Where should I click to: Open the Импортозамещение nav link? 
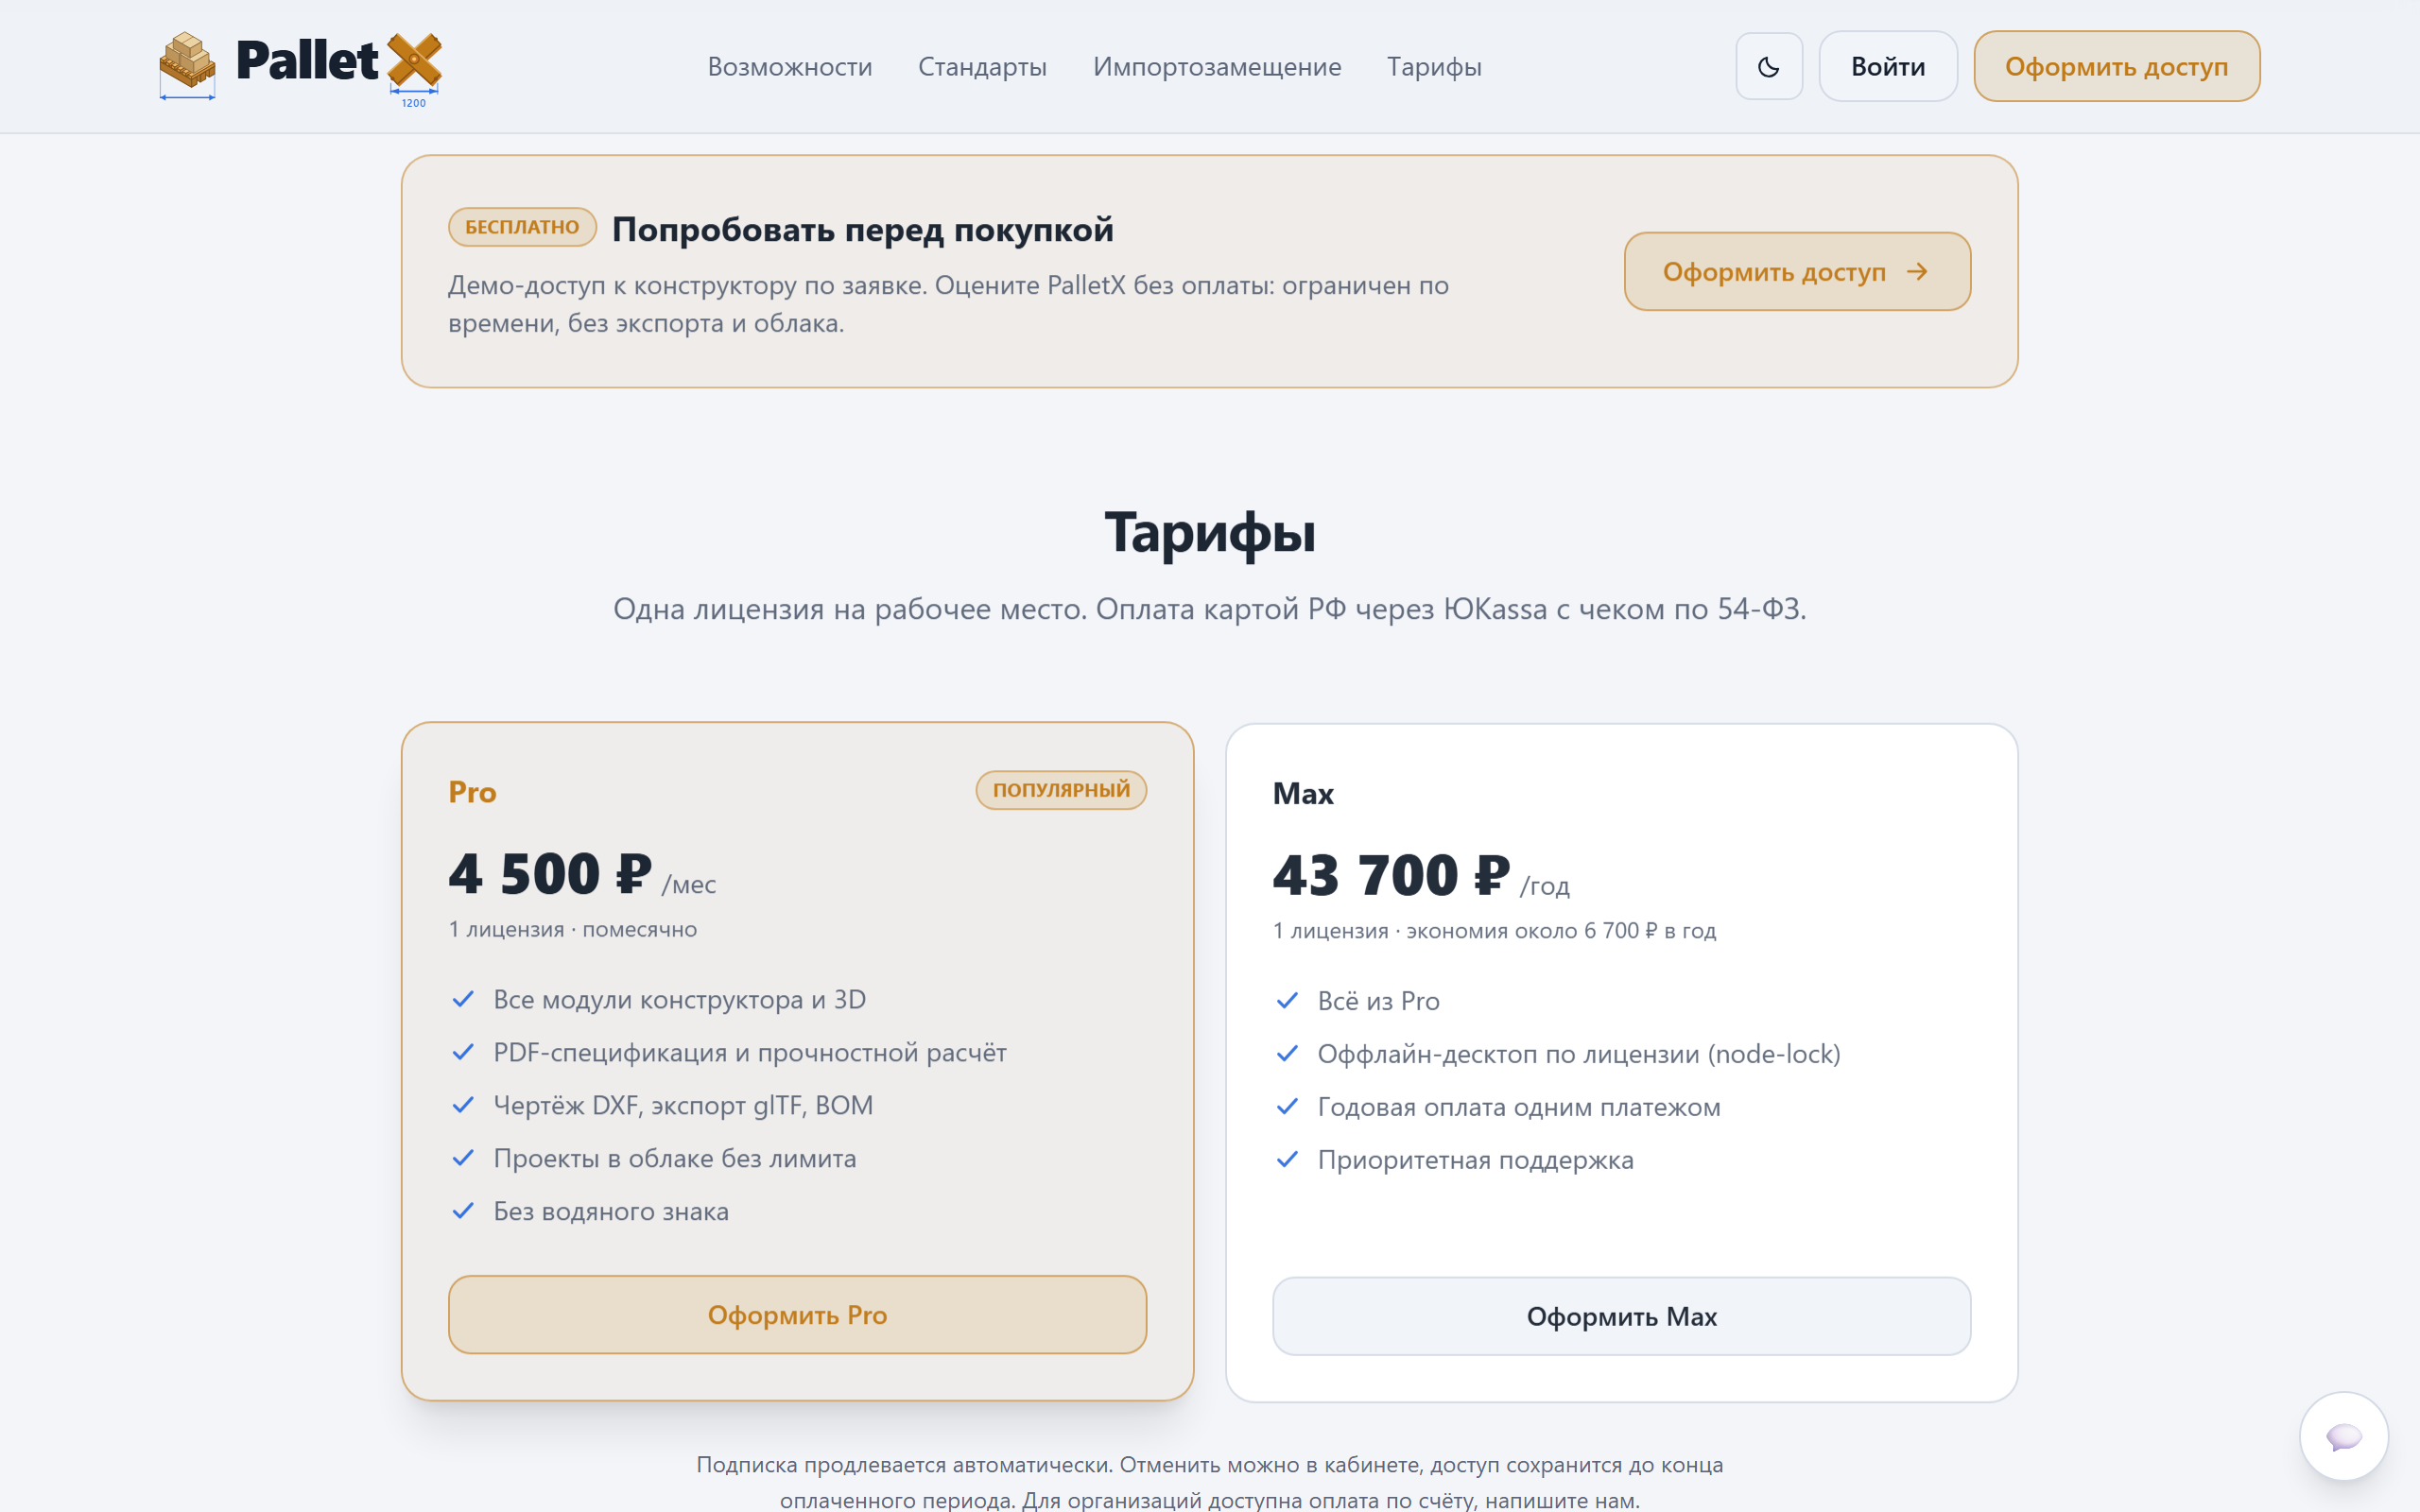point(1217,67)
